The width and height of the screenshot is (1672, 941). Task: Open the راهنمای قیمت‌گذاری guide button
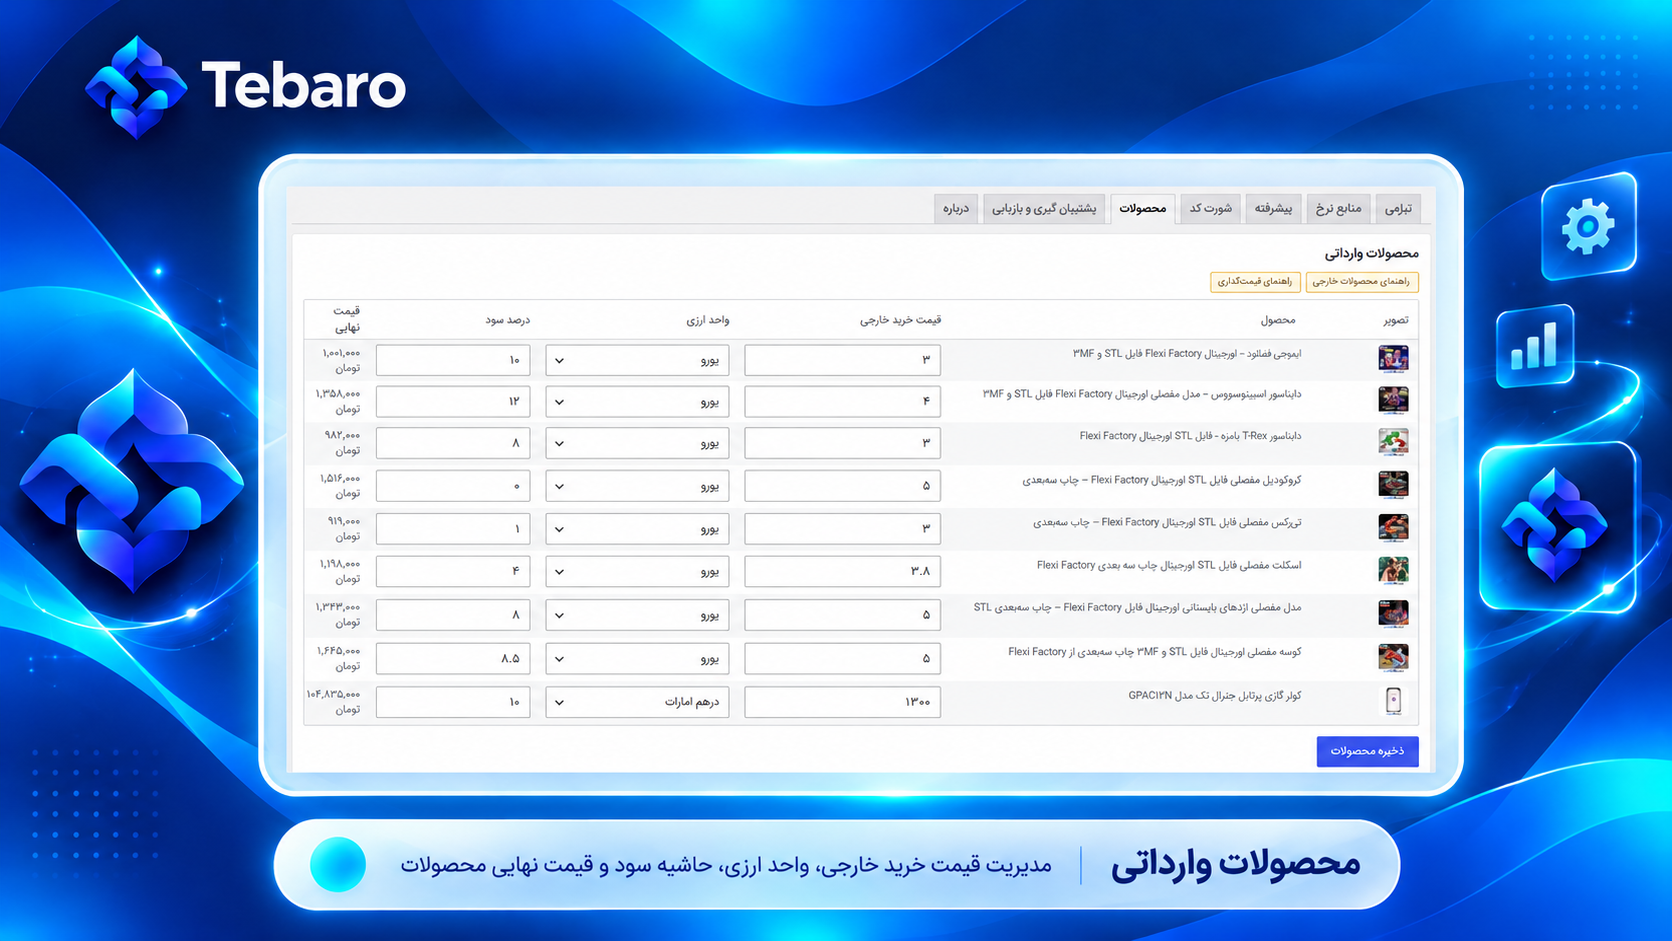tap(1255, 282)
